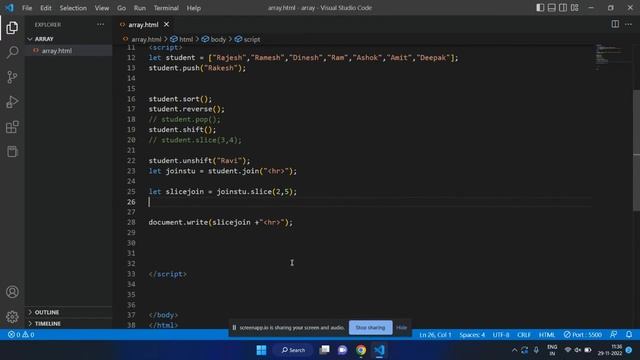Viewport: 640px width, 360px height.
Task: Click the minimap code preview
Action: (x=608, y=57)
